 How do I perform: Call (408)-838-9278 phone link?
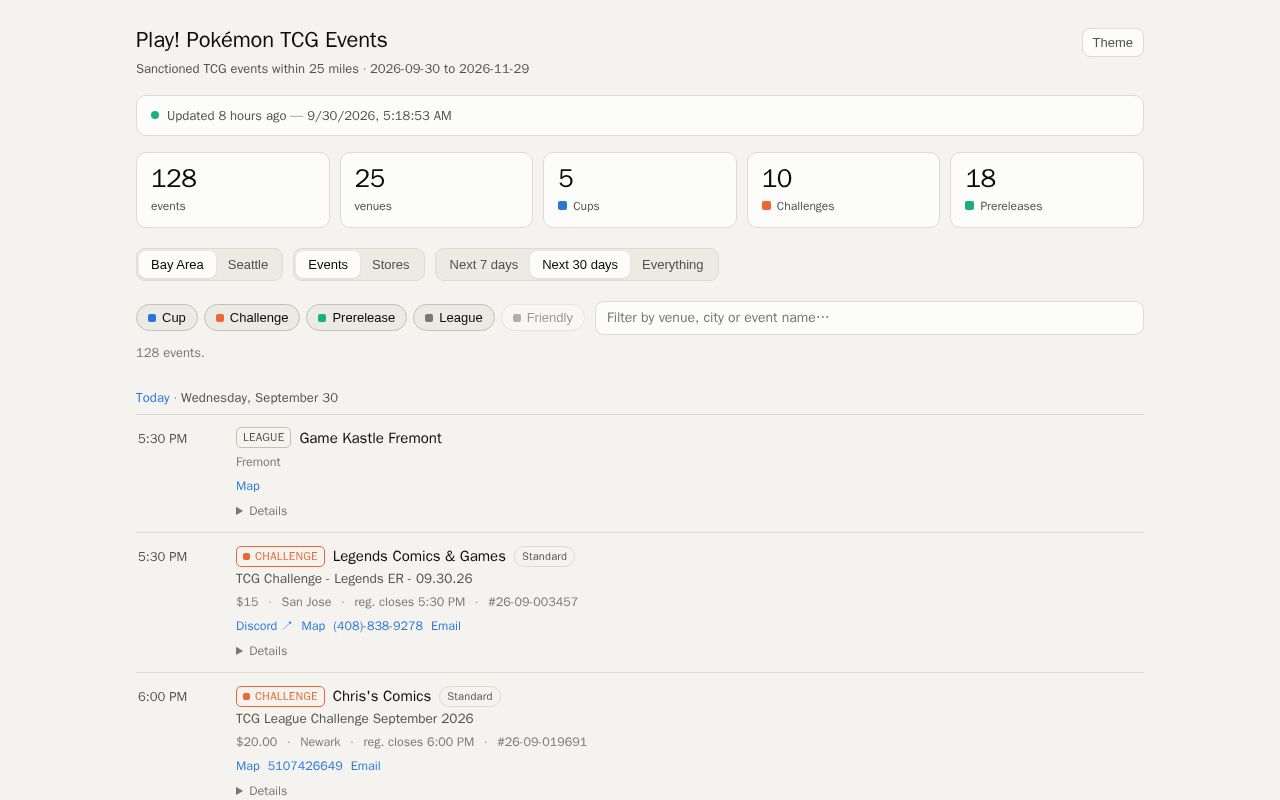point(378,626)
